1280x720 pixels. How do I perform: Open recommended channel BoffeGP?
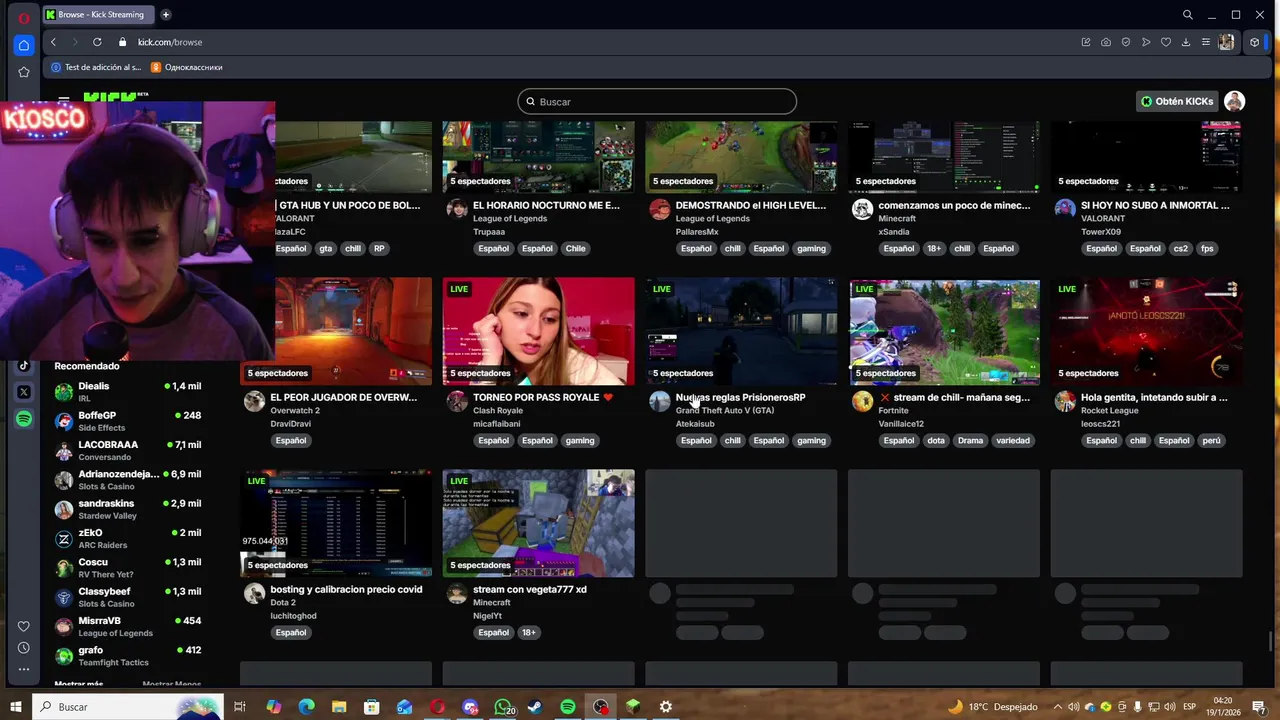tap(128, 421)
